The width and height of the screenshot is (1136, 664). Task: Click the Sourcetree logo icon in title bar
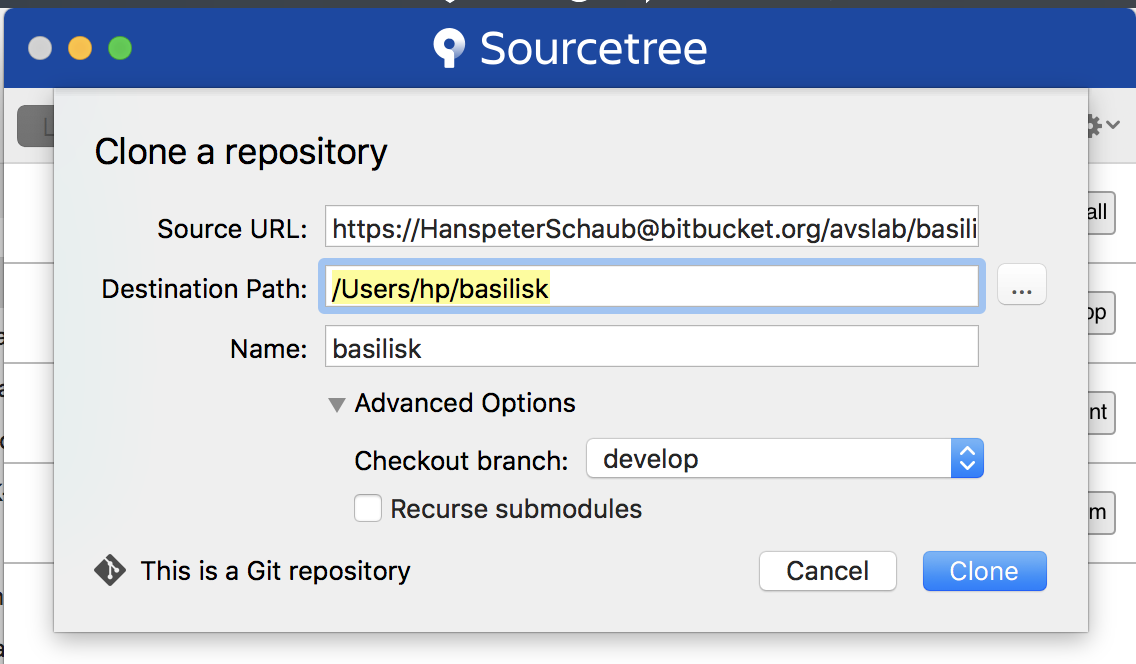[449, 48]
